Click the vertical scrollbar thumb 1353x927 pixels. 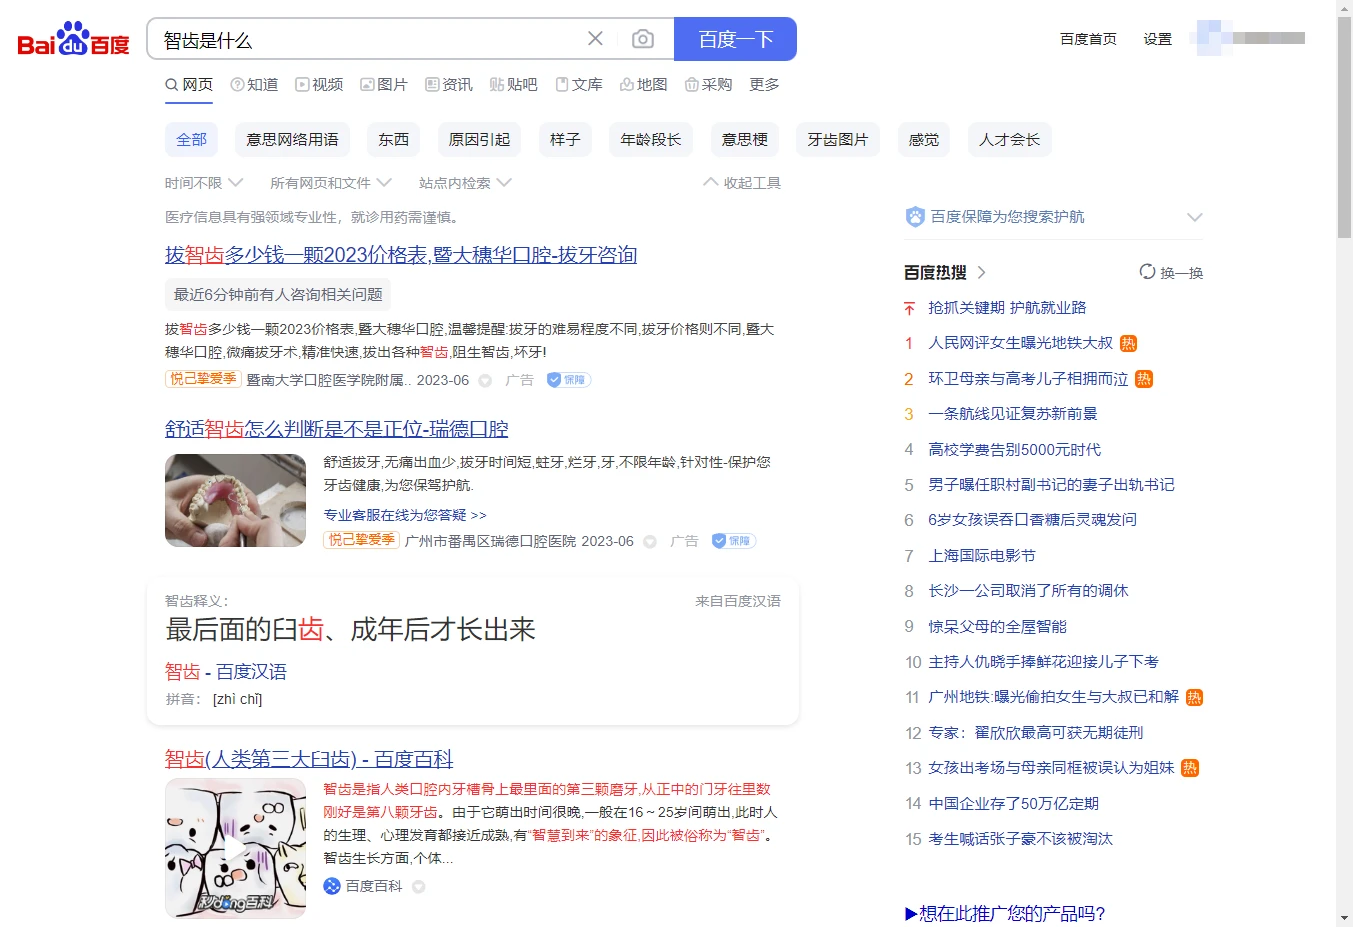(x=1344, y=126)
